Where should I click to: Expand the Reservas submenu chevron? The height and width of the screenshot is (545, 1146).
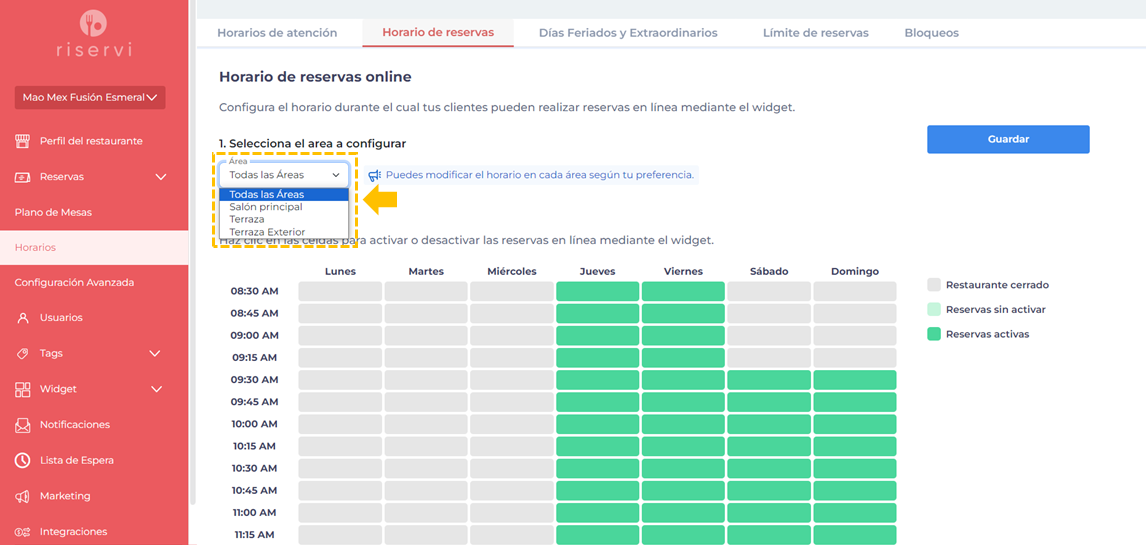point(161,177)
